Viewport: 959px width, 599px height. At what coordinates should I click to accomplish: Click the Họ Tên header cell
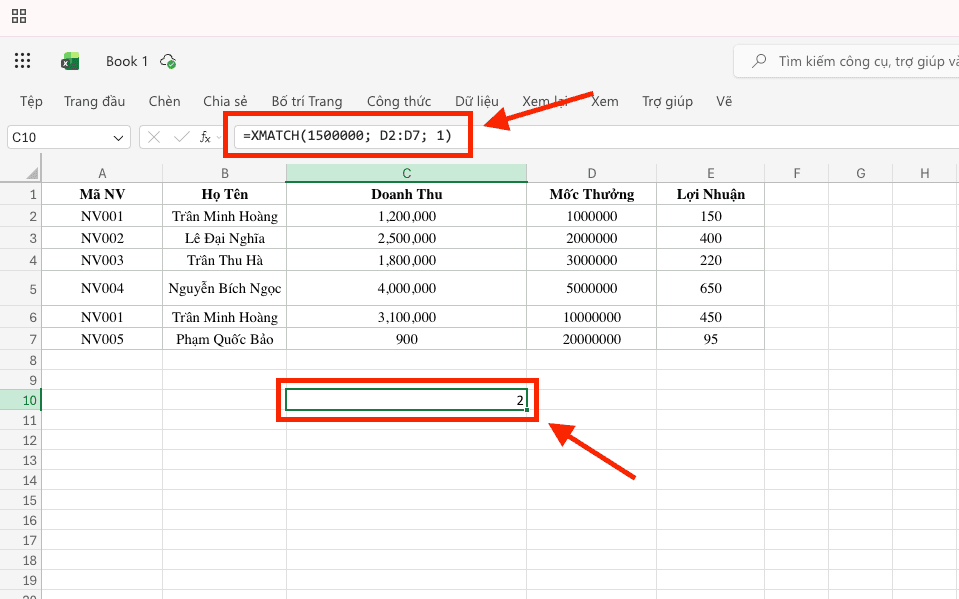224,195
